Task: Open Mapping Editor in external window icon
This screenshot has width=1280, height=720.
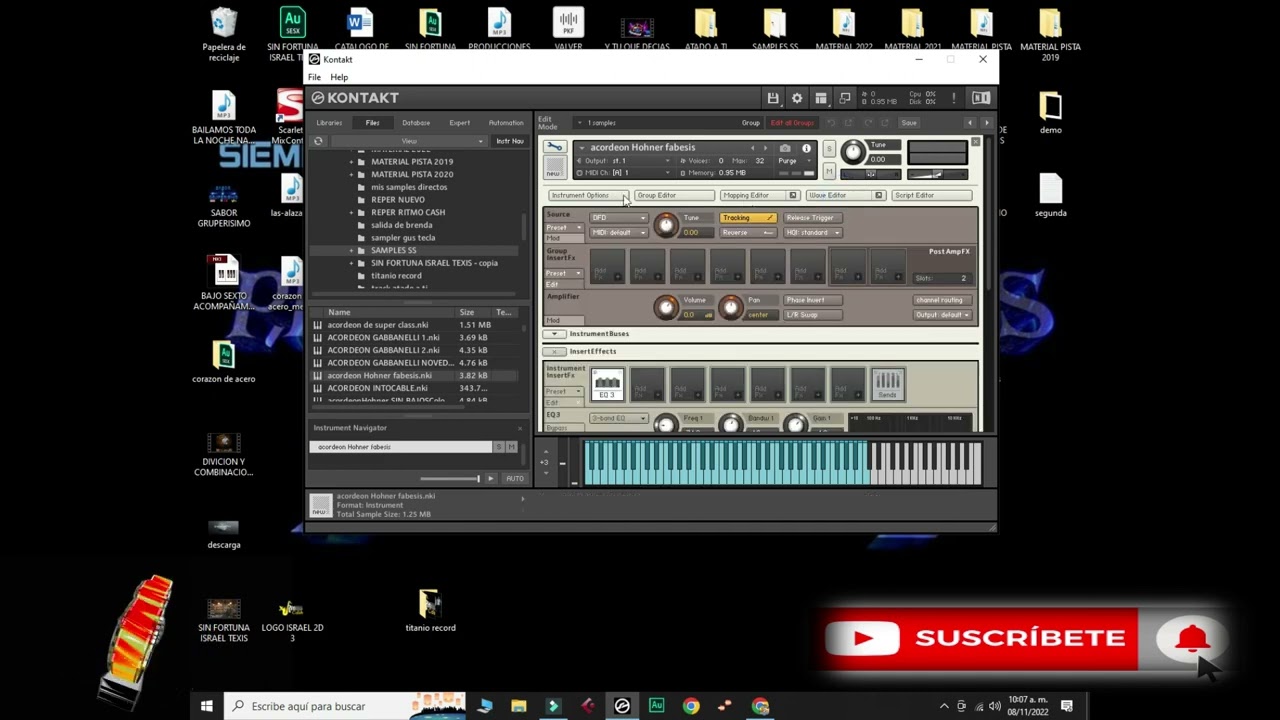Action: (x=793, y=195)
